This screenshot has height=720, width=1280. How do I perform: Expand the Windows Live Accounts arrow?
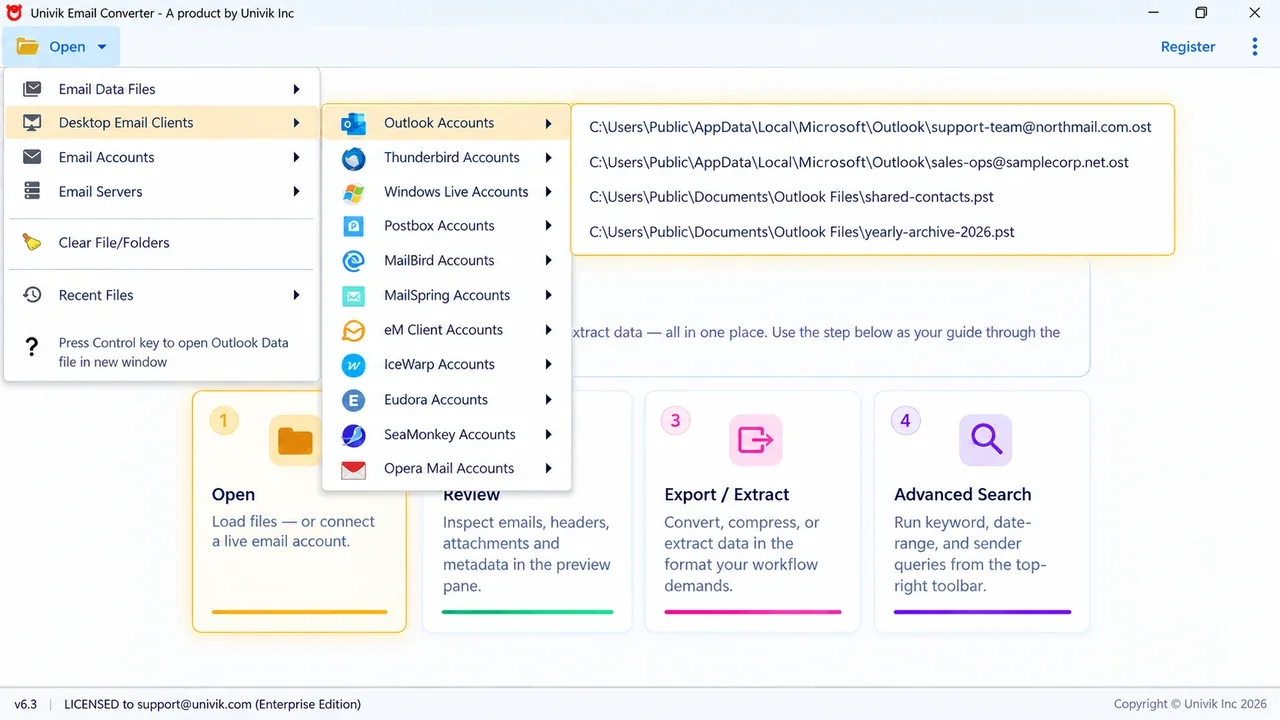pyautogui.click(x=548, y=191)
